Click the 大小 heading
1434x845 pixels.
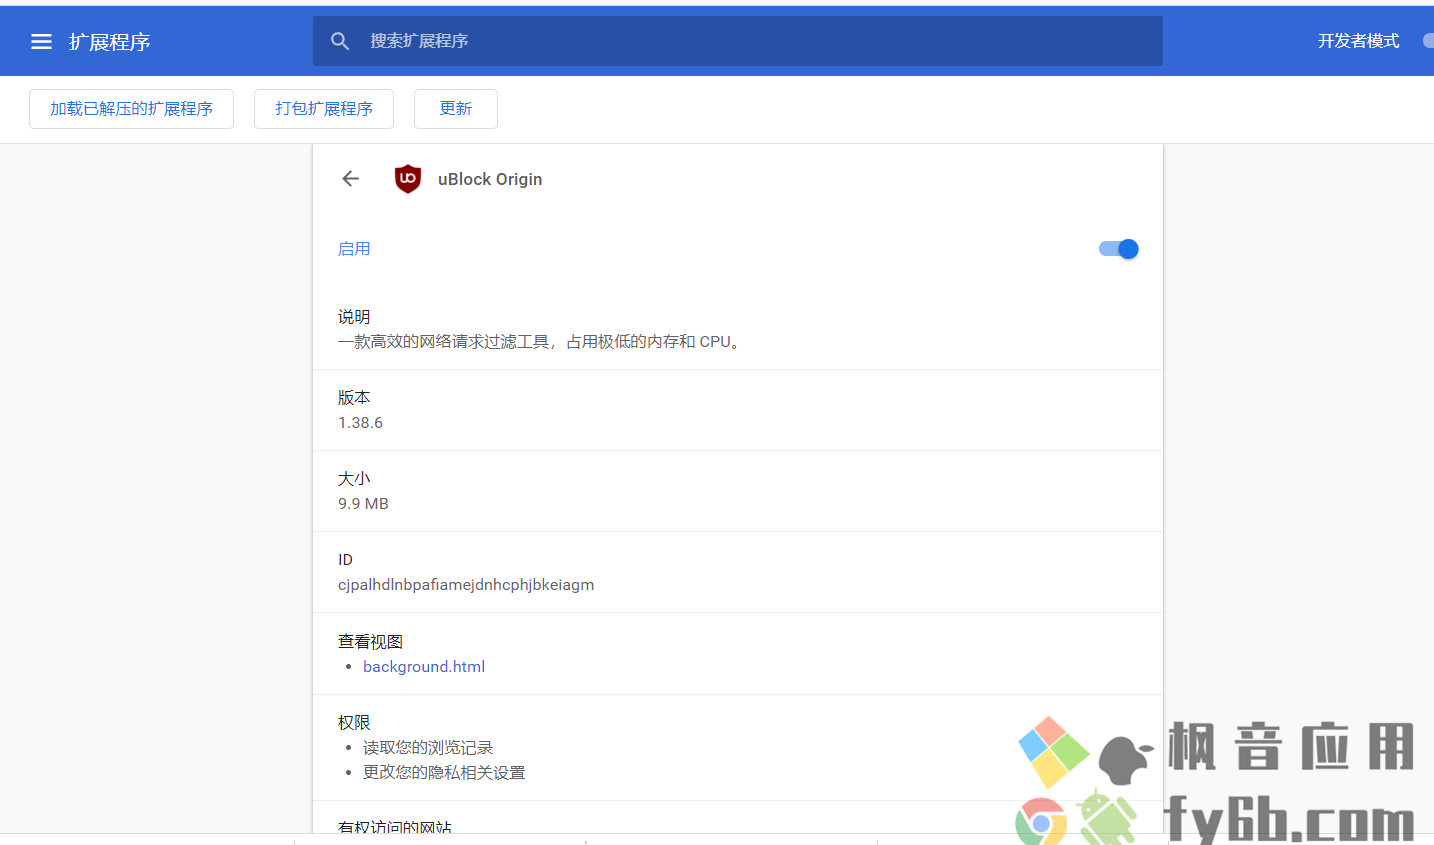coord(354,479)
